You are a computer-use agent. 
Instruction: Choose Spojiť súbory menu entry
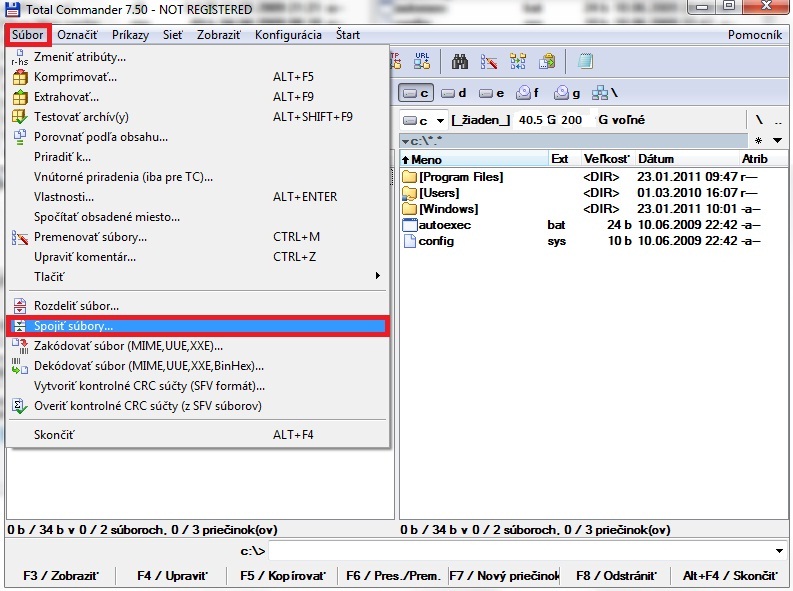click(x=197, y=326)
